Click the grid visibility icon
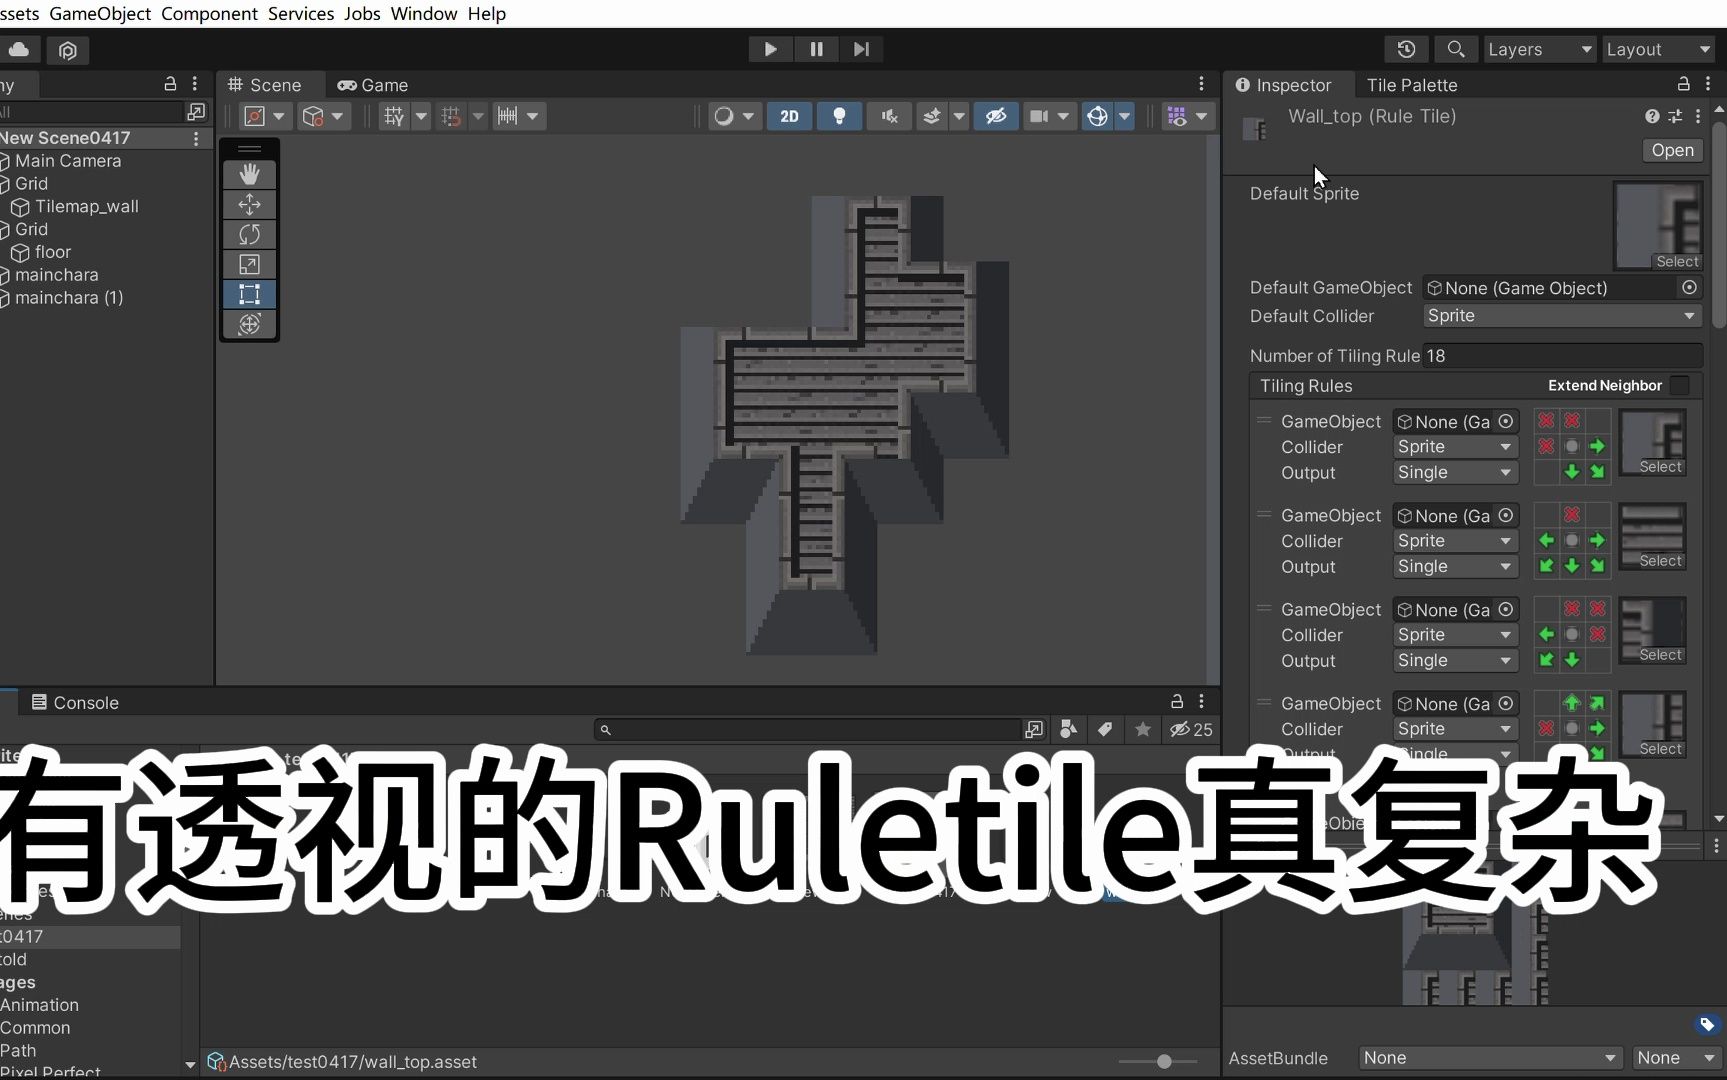The height and width of the screenshot is (1080, 1727). pyautogui.click(x=394, y=116)
